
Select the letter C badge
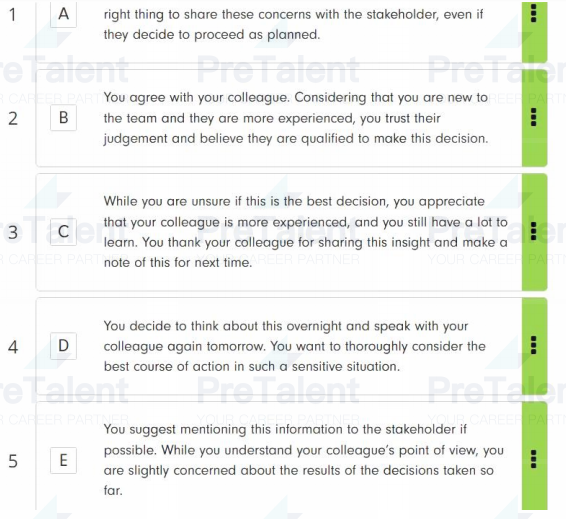(64, 232)
